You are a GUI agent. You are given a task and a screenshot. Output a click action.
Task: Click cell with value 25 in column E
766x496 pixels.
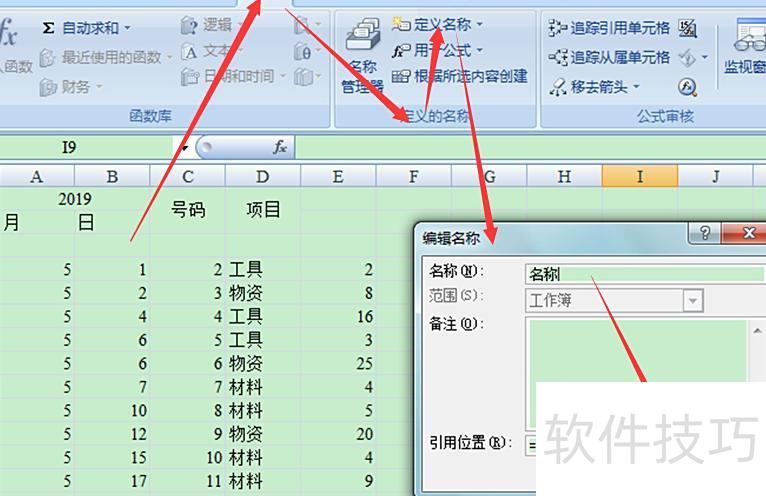coord(338,363)
